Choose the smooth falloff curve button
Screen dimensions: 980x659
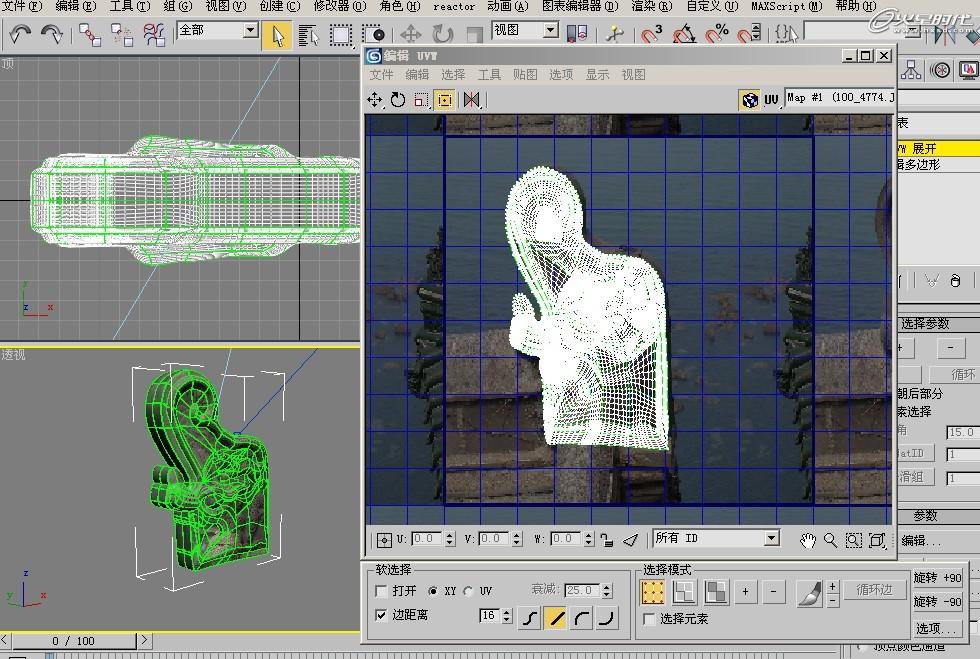(x=529, y=618)
